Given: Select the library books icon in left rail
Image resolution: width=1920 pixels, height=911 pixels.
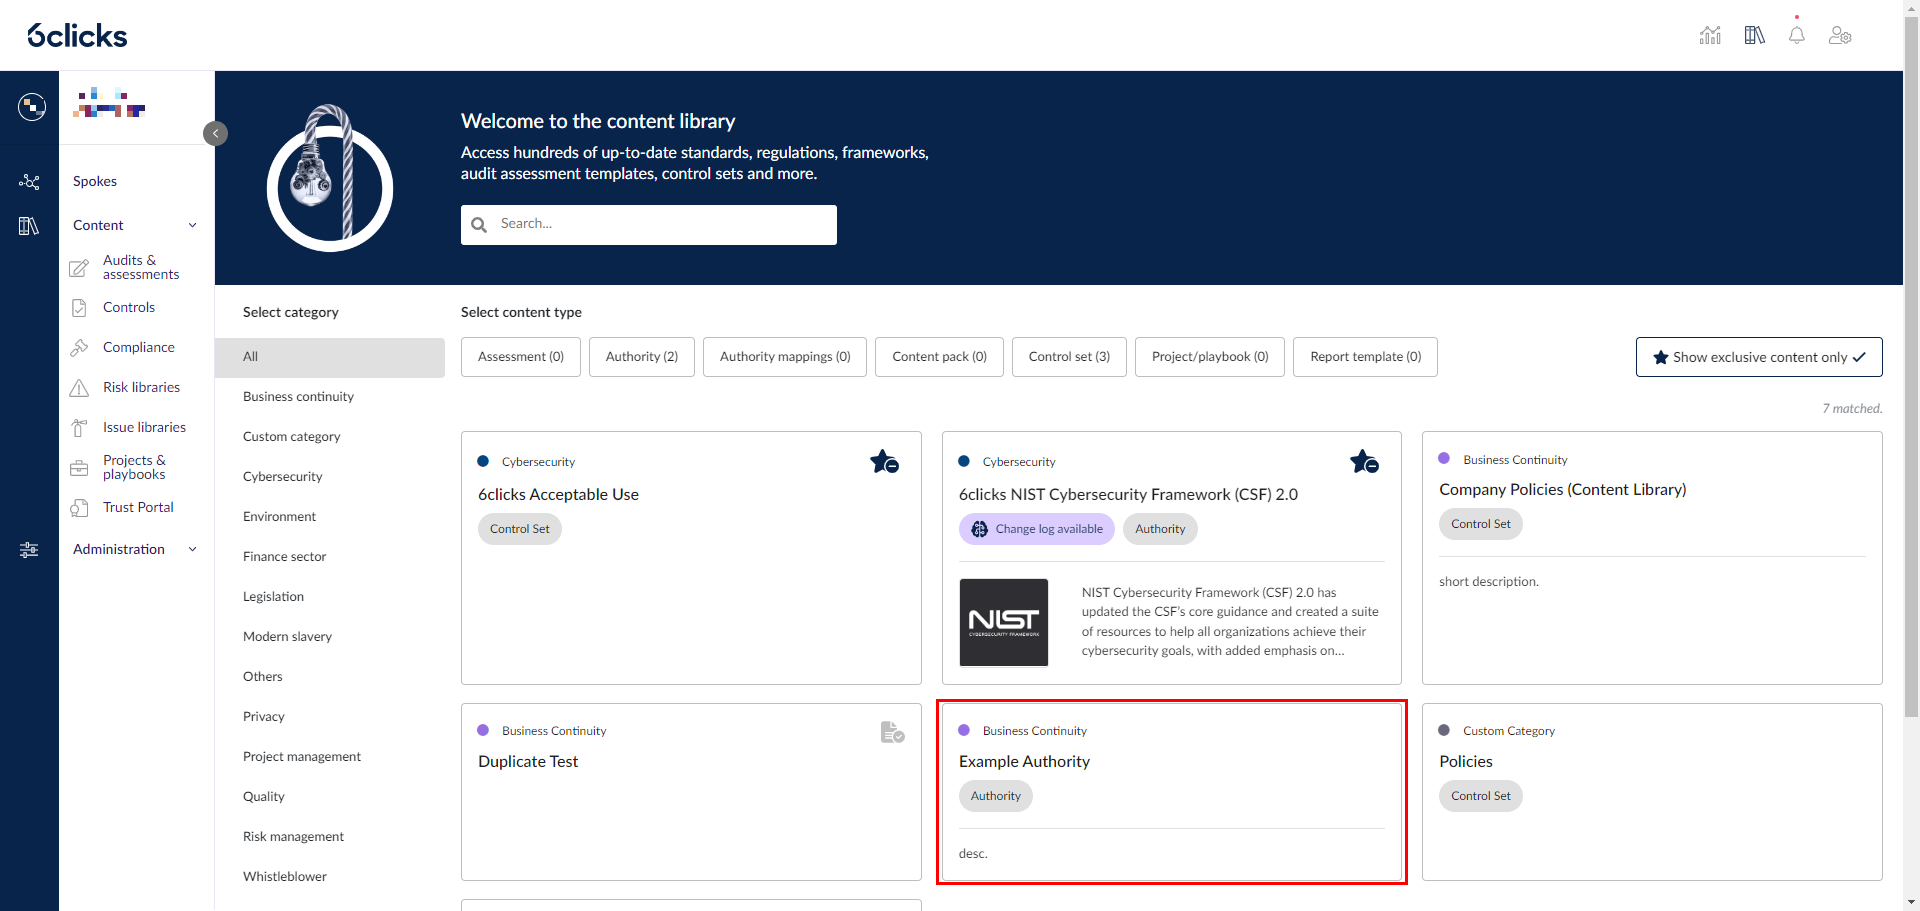Looking at the screenshot, I should click(x=29, y=226).
